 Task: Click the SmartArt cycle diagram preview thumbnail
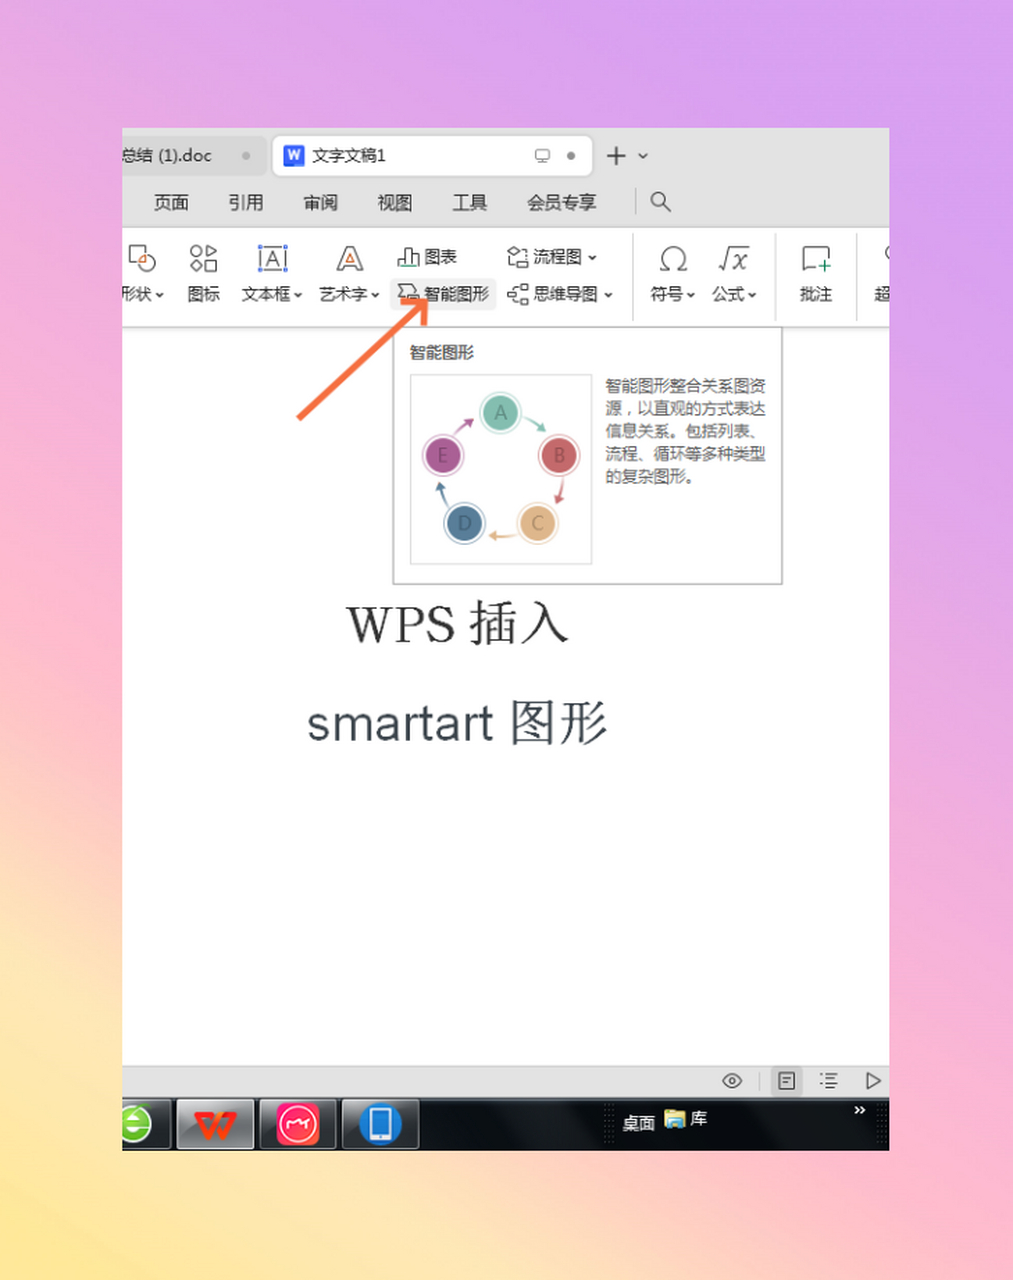[x=500, y=468]
